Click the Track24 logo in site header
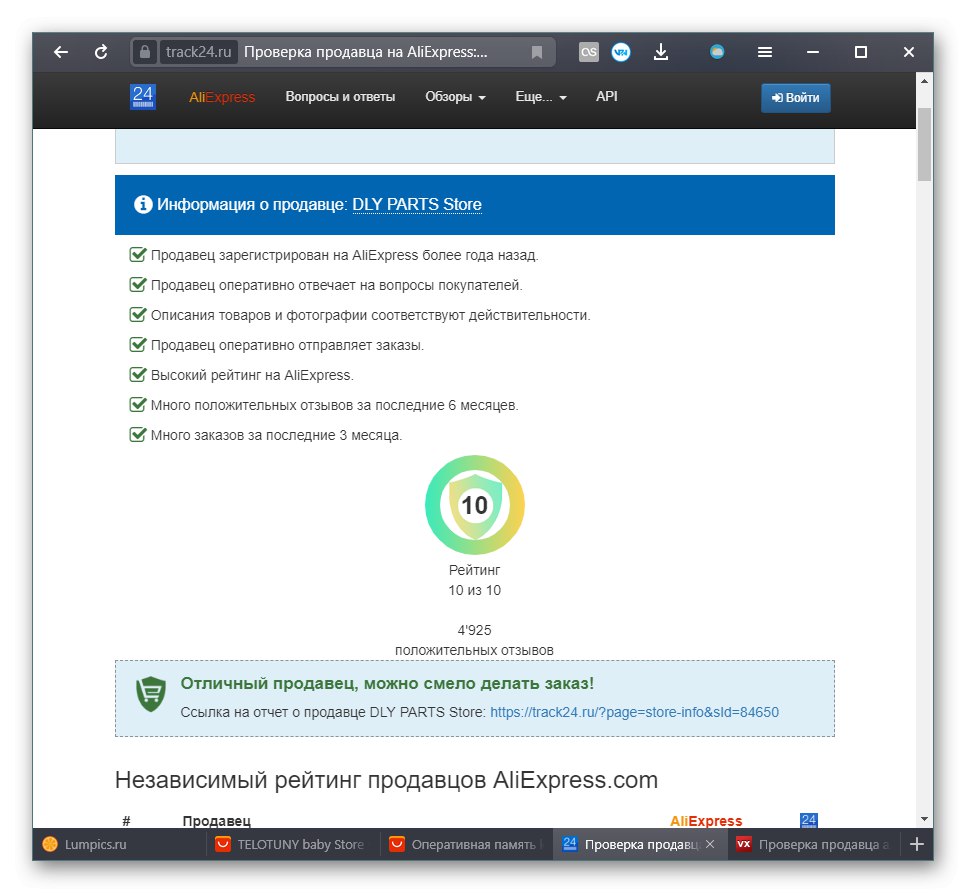Image resolution: width=966 pixels, height=893 pixels. [x=143, y=97]
